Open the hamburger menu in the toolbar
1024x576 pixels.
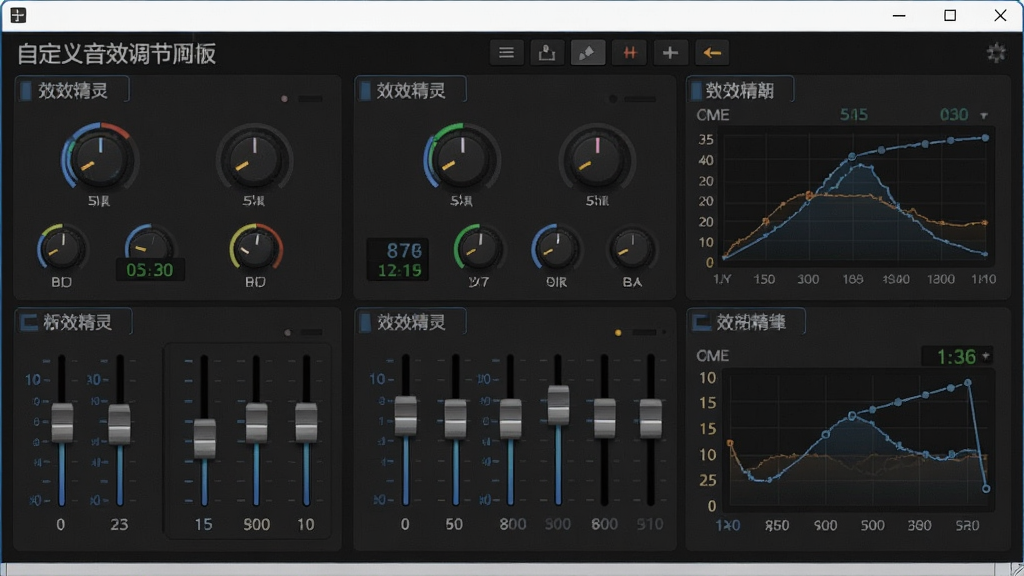(507, 53)
